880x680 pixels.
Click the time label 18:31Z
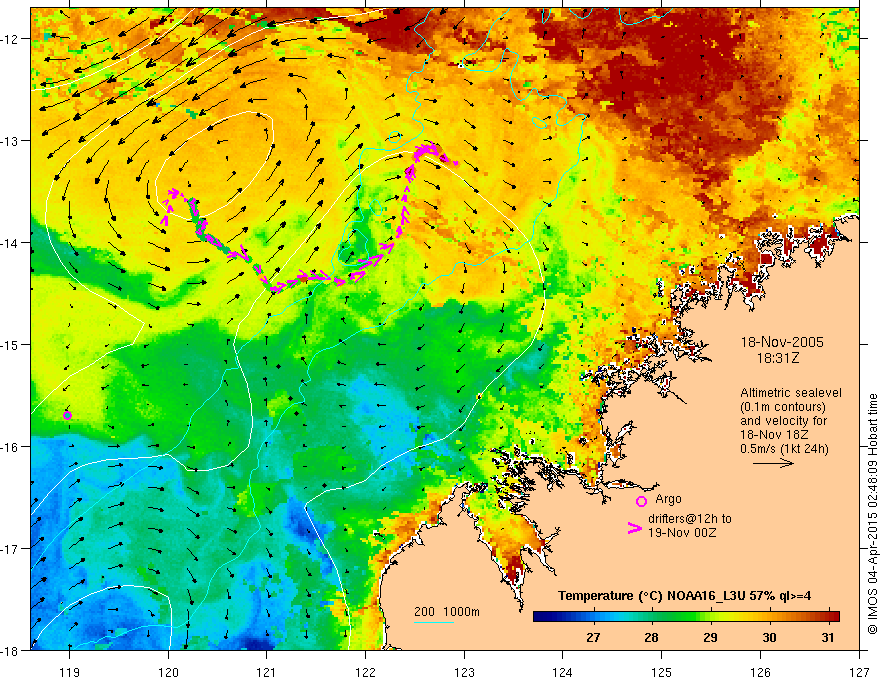tap(778, 358)
